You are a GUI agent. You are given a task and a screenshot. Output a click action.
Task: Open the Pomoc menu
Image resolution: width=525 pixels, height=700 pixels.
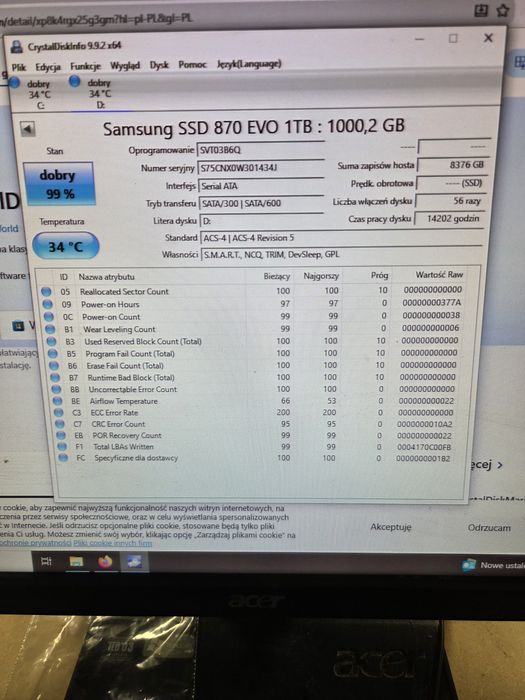tap(192, 65)
